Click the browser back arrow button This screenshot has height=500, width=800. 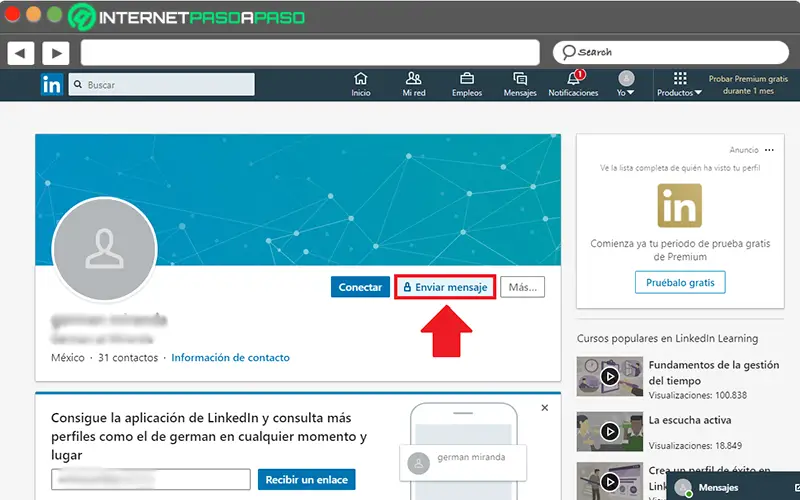pyautogui.click(x=20, y=53)
